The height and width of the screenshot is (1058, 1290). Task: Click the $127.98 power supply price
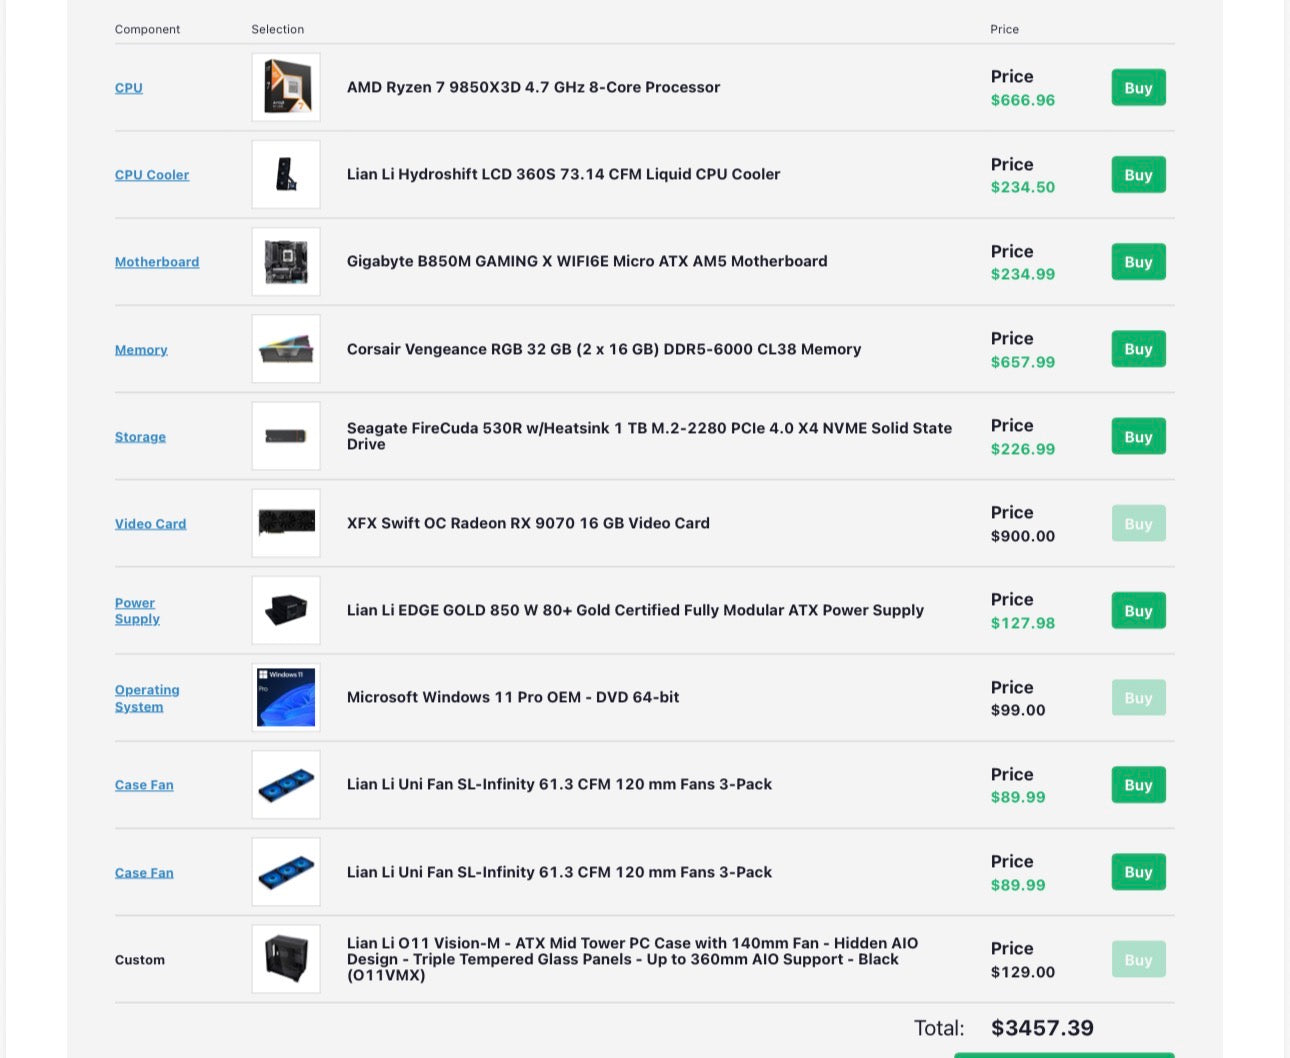click(1022, 623)
